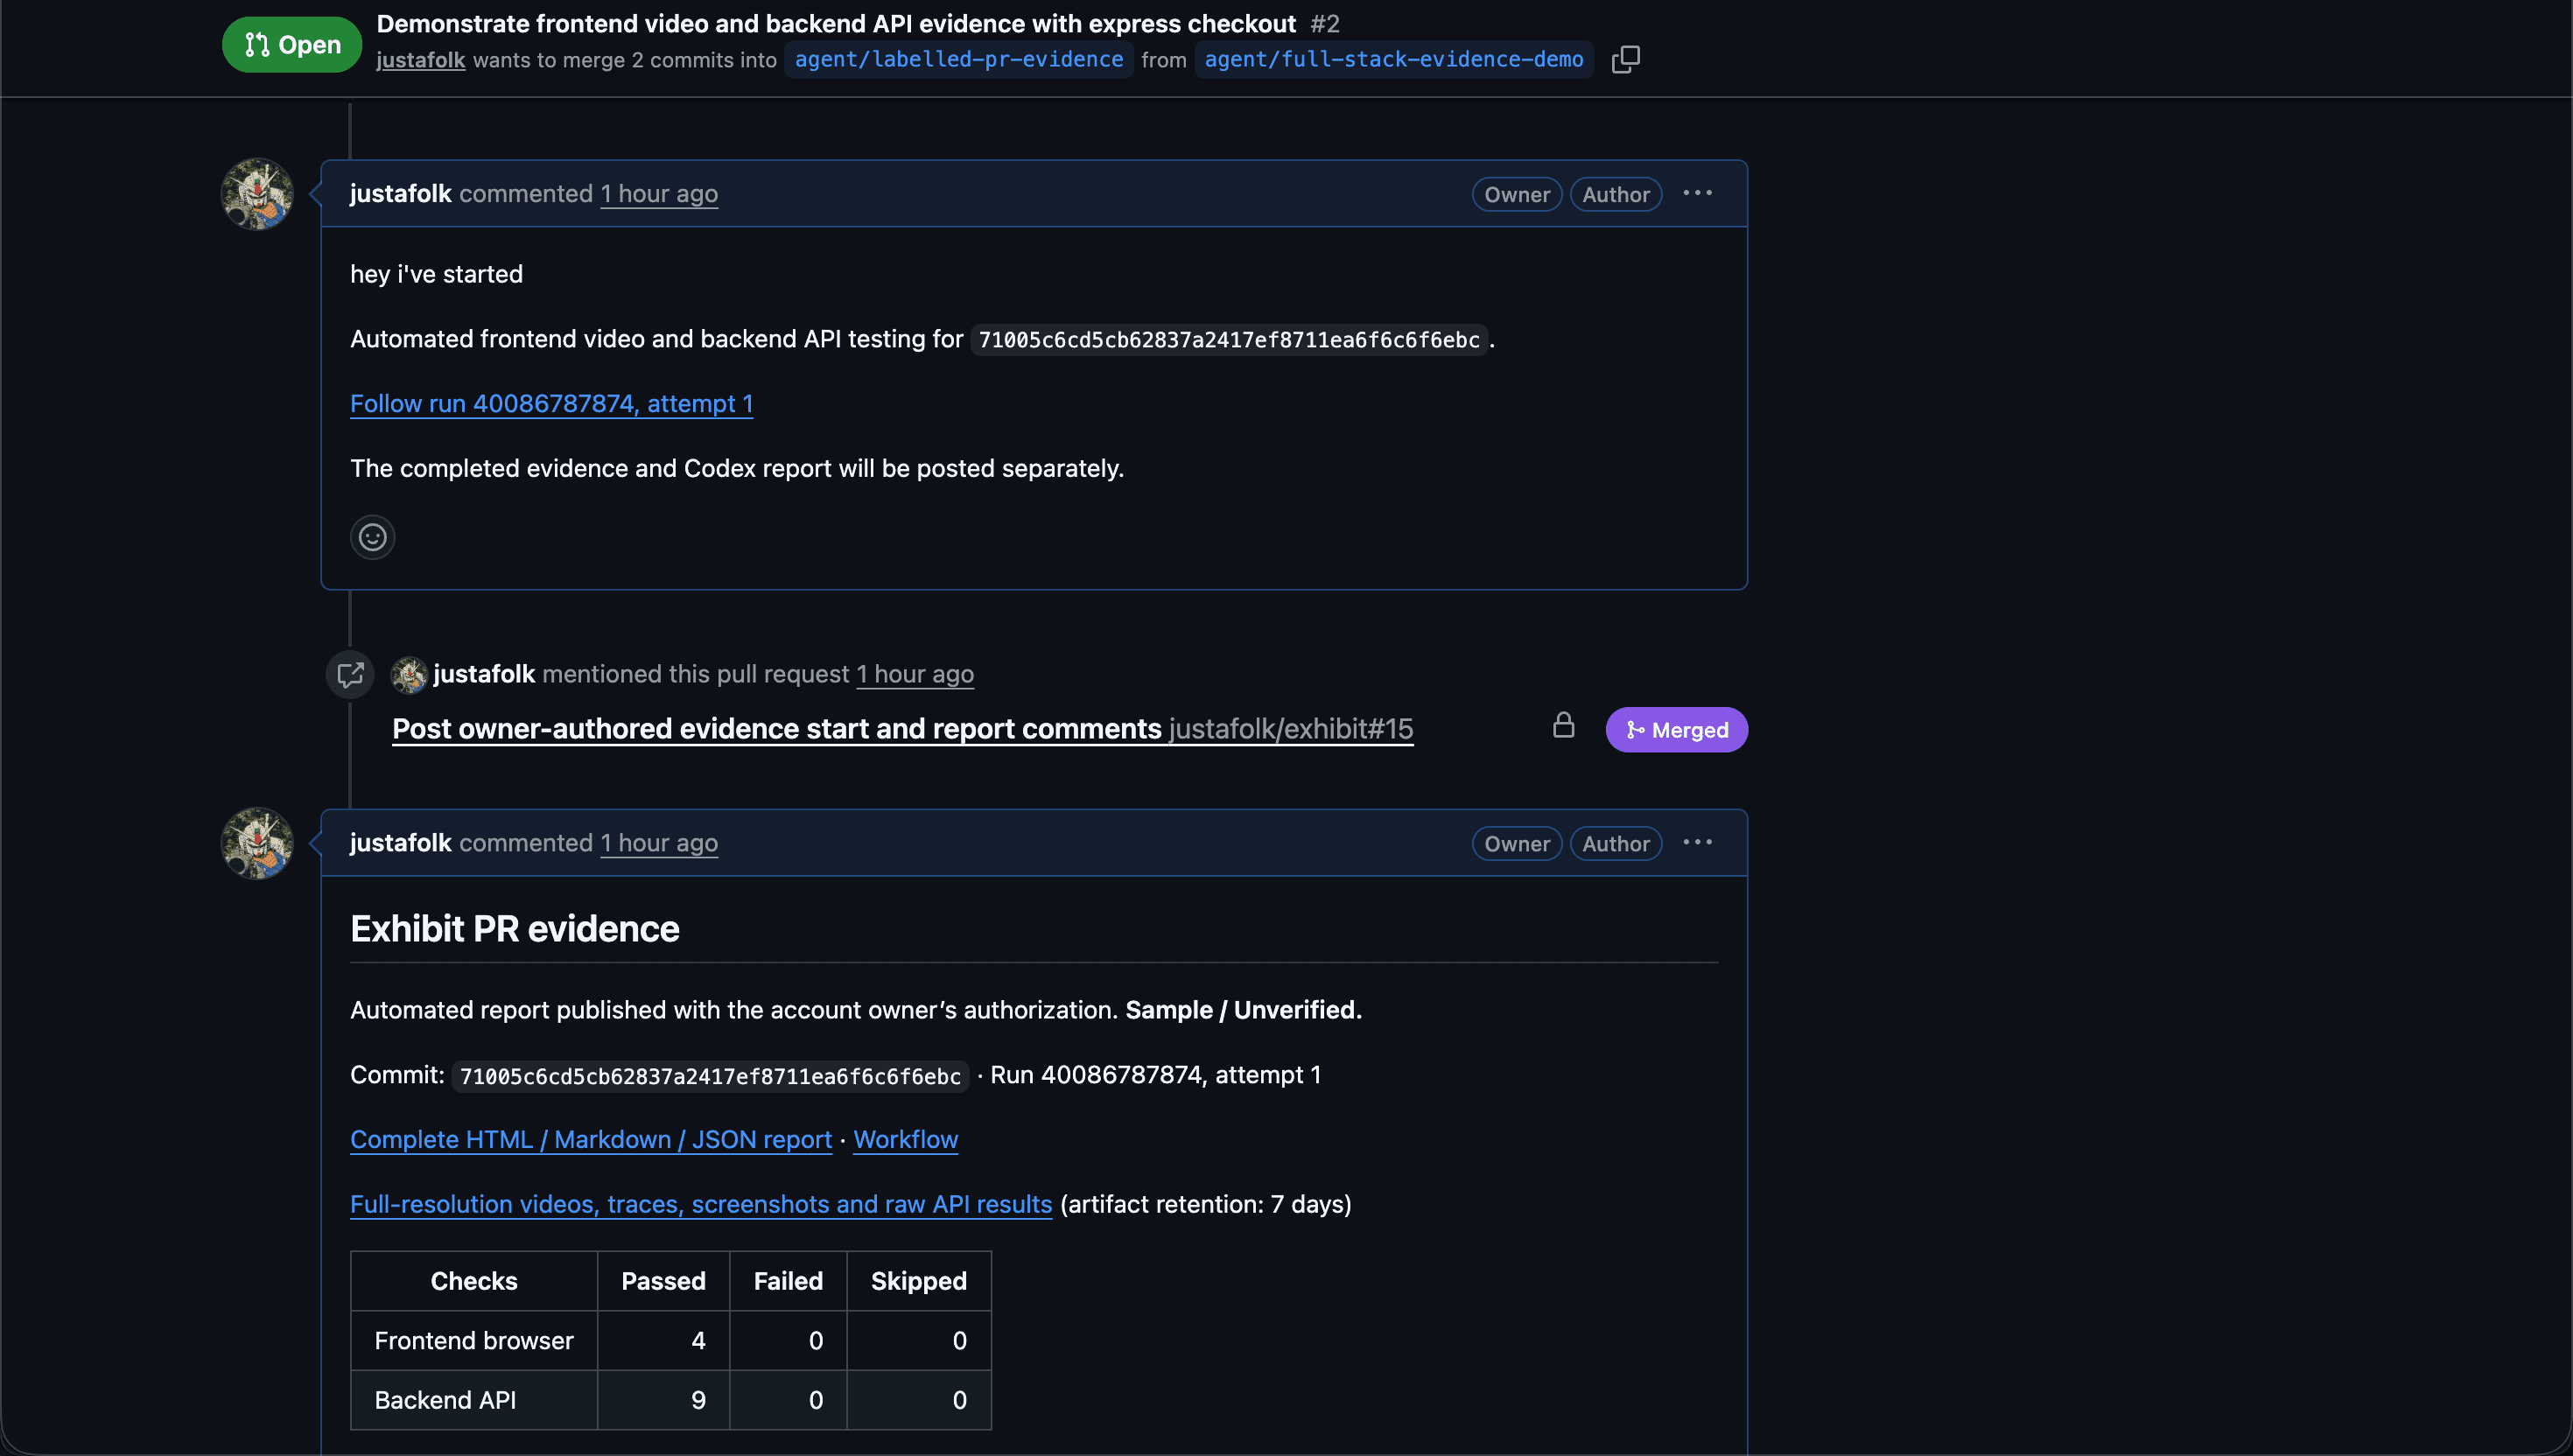The width and height of the screenshot is (2573, 1456).
Task: Click the Author badge on the Exhibit PR evidence comment
Action: pyautogui.click(x=1616, y=845)
